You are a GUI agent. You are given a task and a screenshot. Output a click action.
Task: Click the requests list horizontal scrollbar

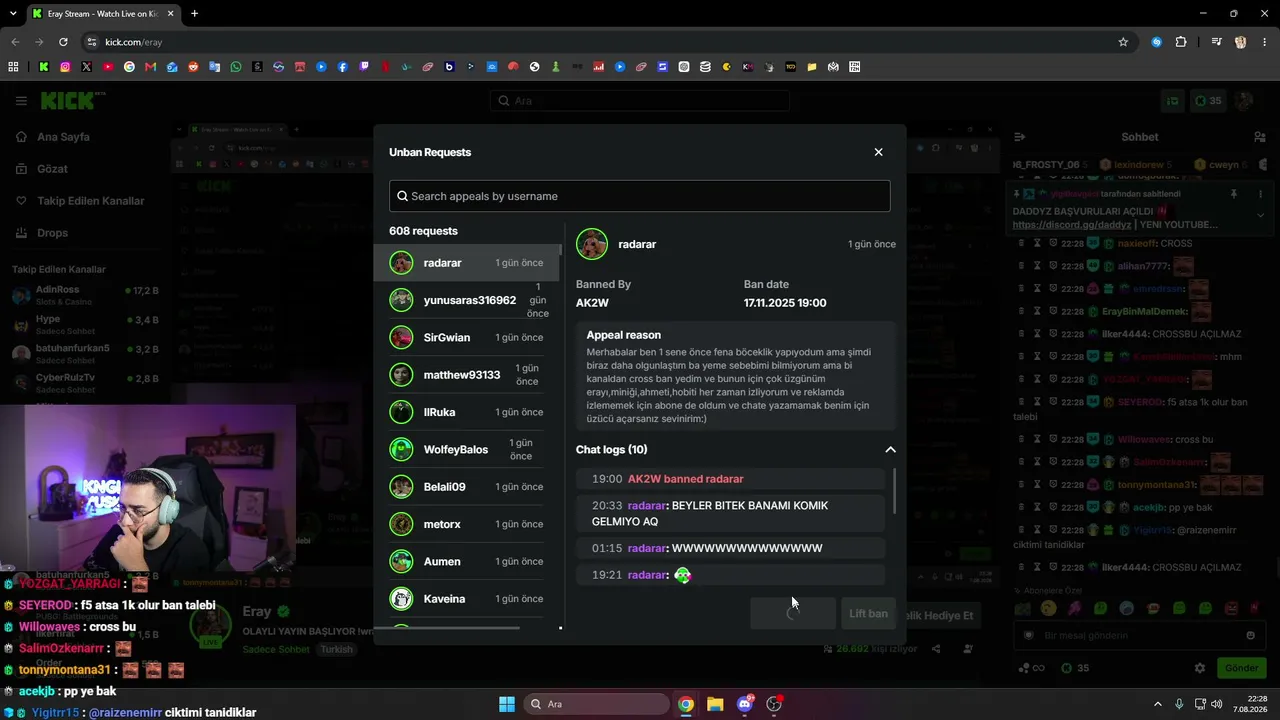454,628
